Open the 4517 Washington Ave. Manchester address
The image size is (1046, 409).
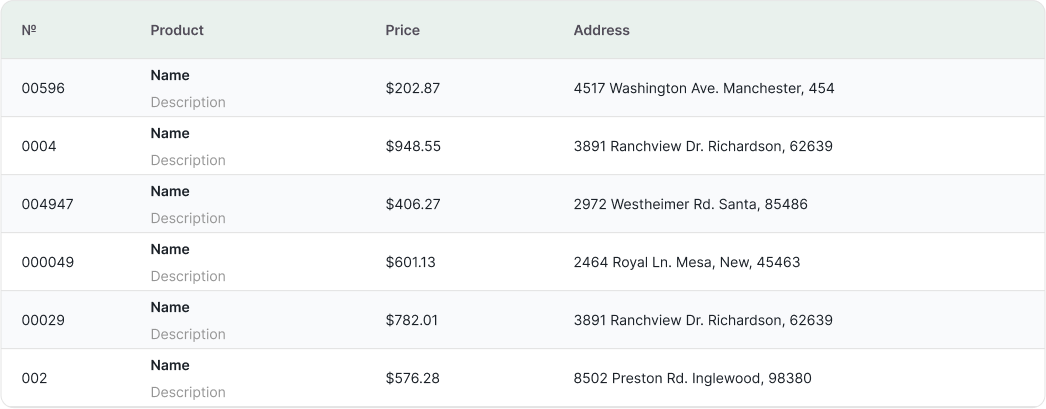704,88
